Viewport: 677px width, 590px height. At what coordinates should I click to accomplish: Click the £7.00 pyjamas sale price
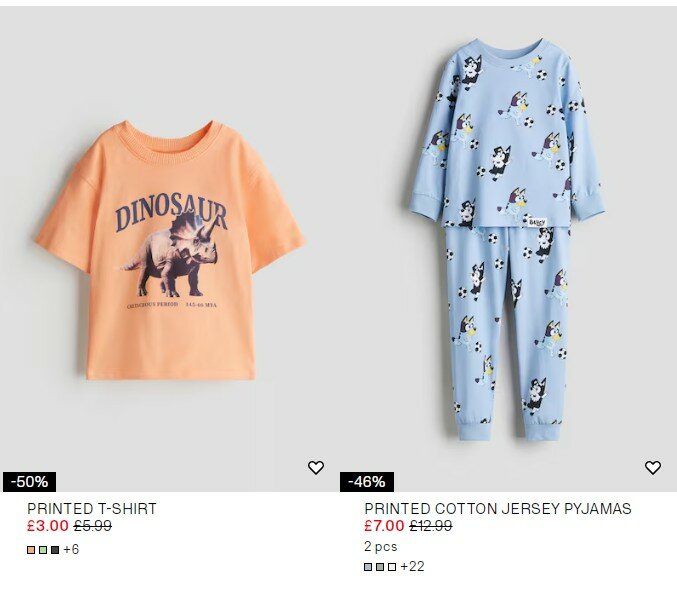(384, 526)
